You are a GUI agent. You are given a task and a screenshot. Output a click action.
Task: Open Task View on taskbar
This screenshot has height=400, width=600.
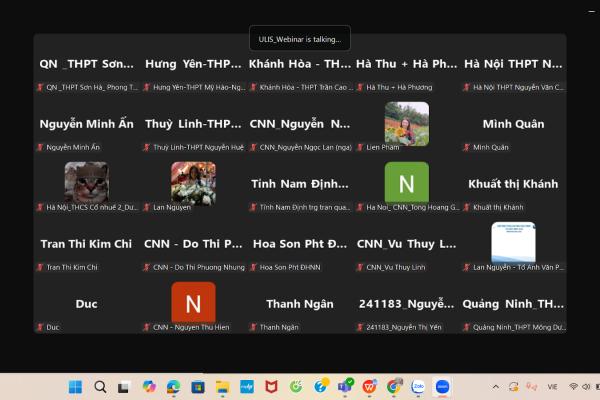tap(124, 387)
